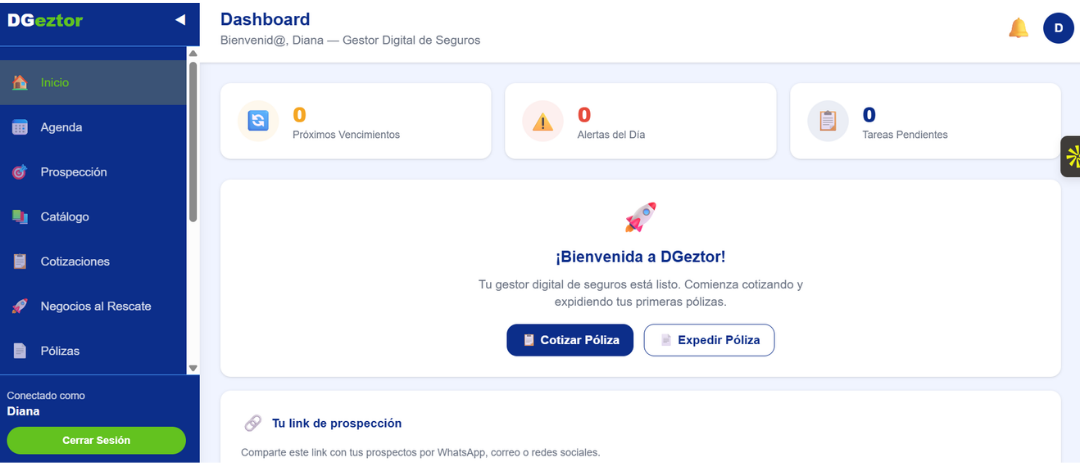The image size is (1080, 466).
Task: Click the Cerrar Sesión button
Action: 96,441
